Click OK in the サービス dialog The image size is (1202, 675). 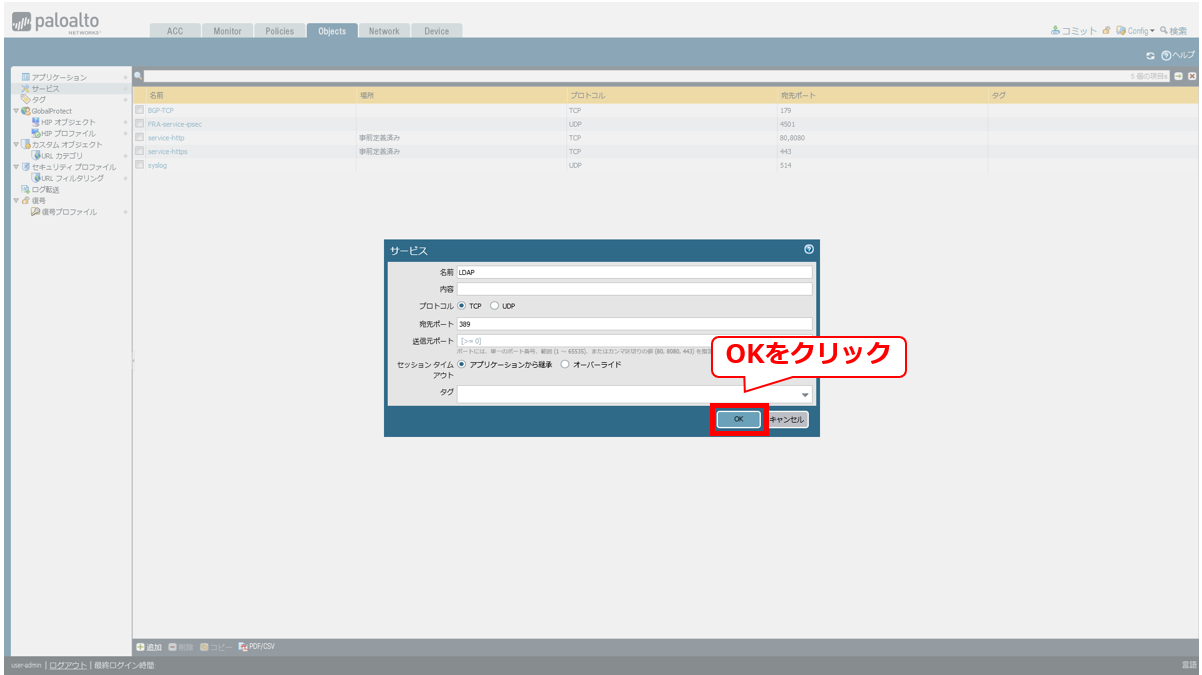[739, 419]
